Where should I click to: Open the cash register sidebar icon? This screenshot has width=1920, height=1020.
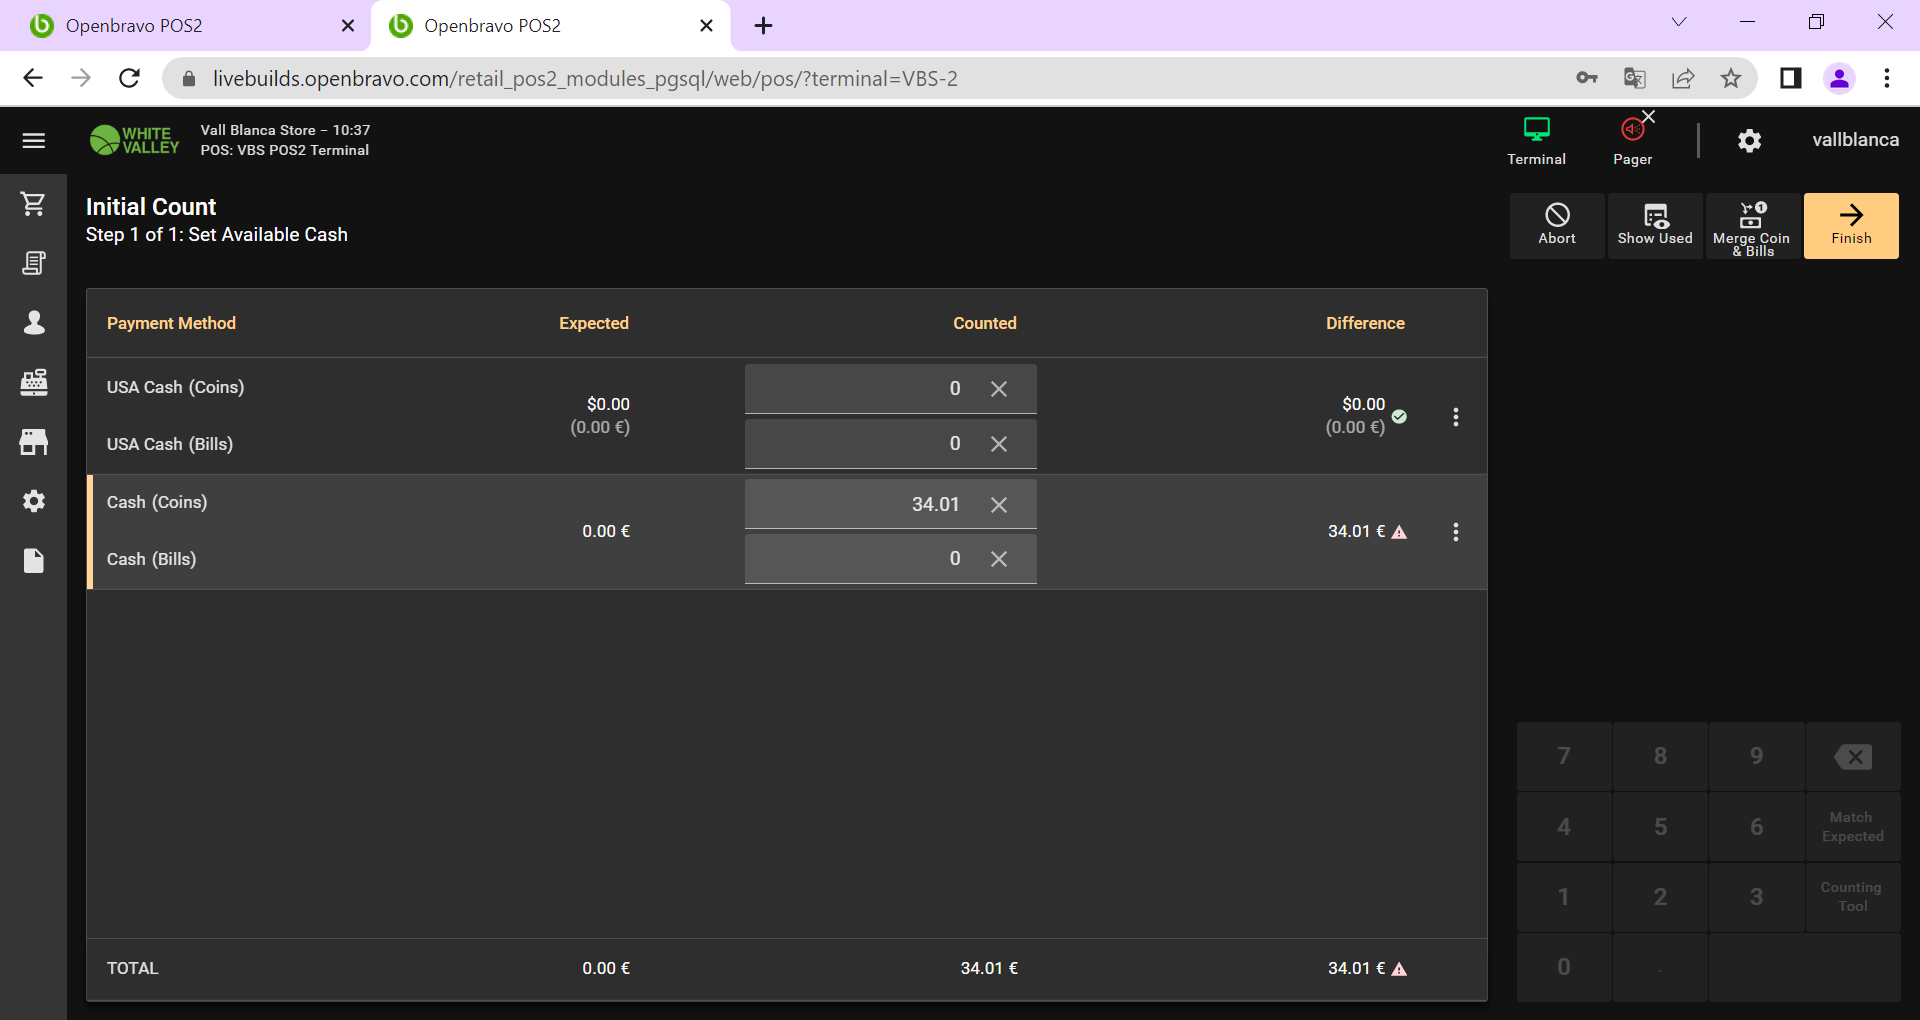(34, 382)
